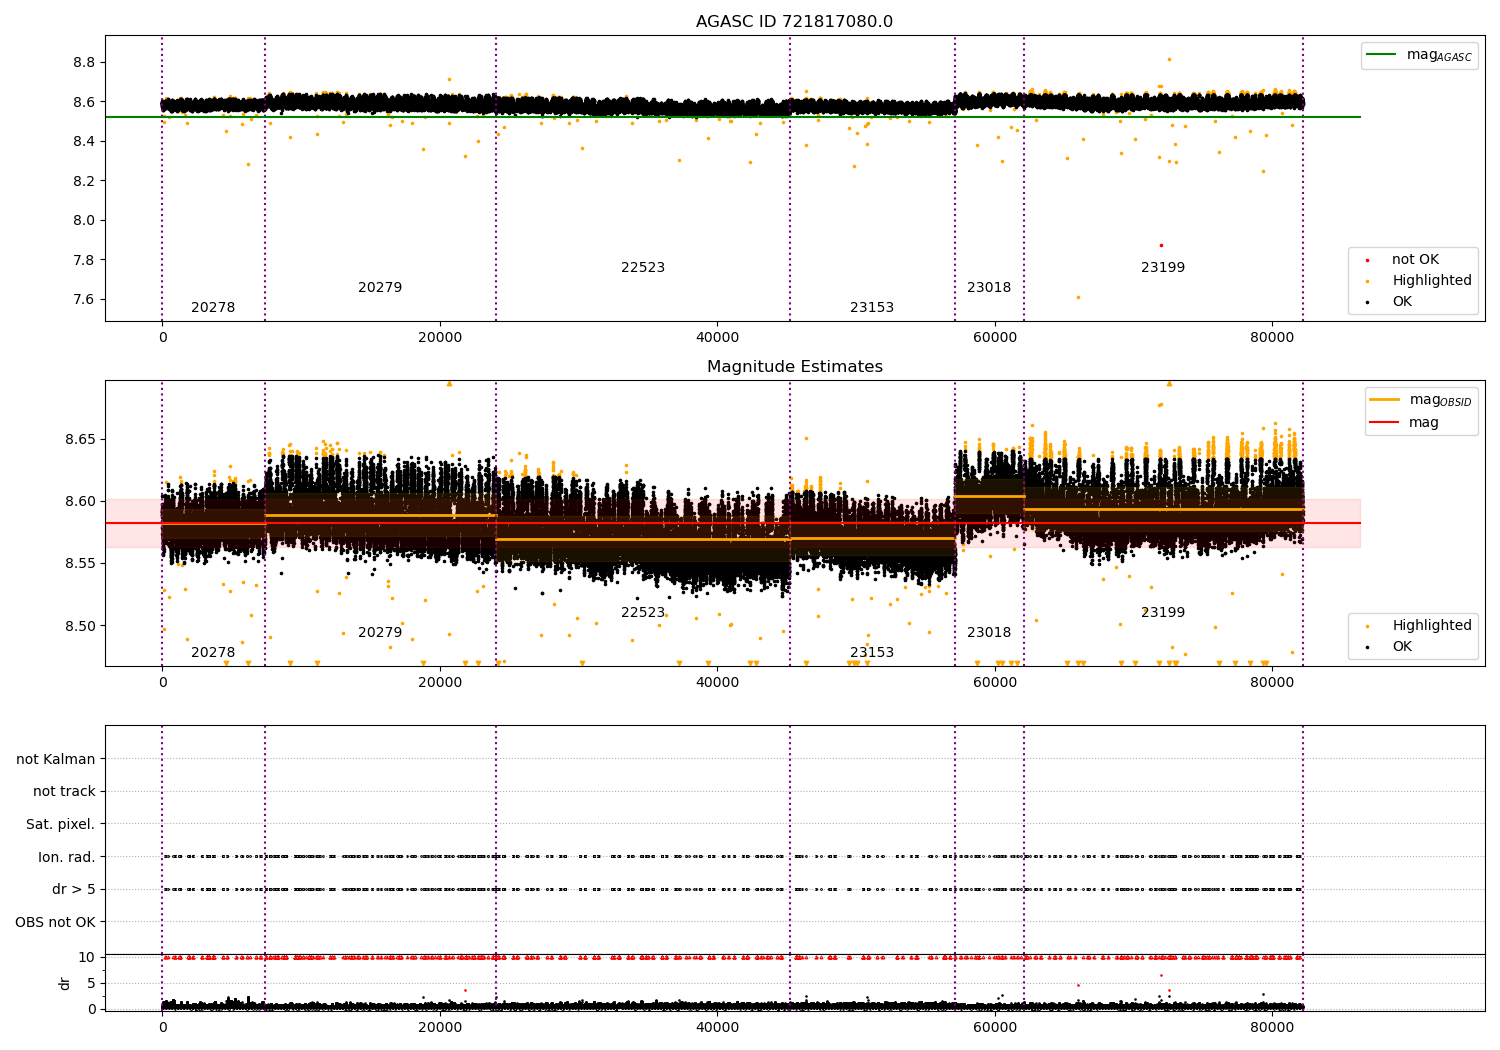Click label 23018 in the Magnitude Estimates plot
This screenshot has height=1050, width=1500.
tap(989, 633)
